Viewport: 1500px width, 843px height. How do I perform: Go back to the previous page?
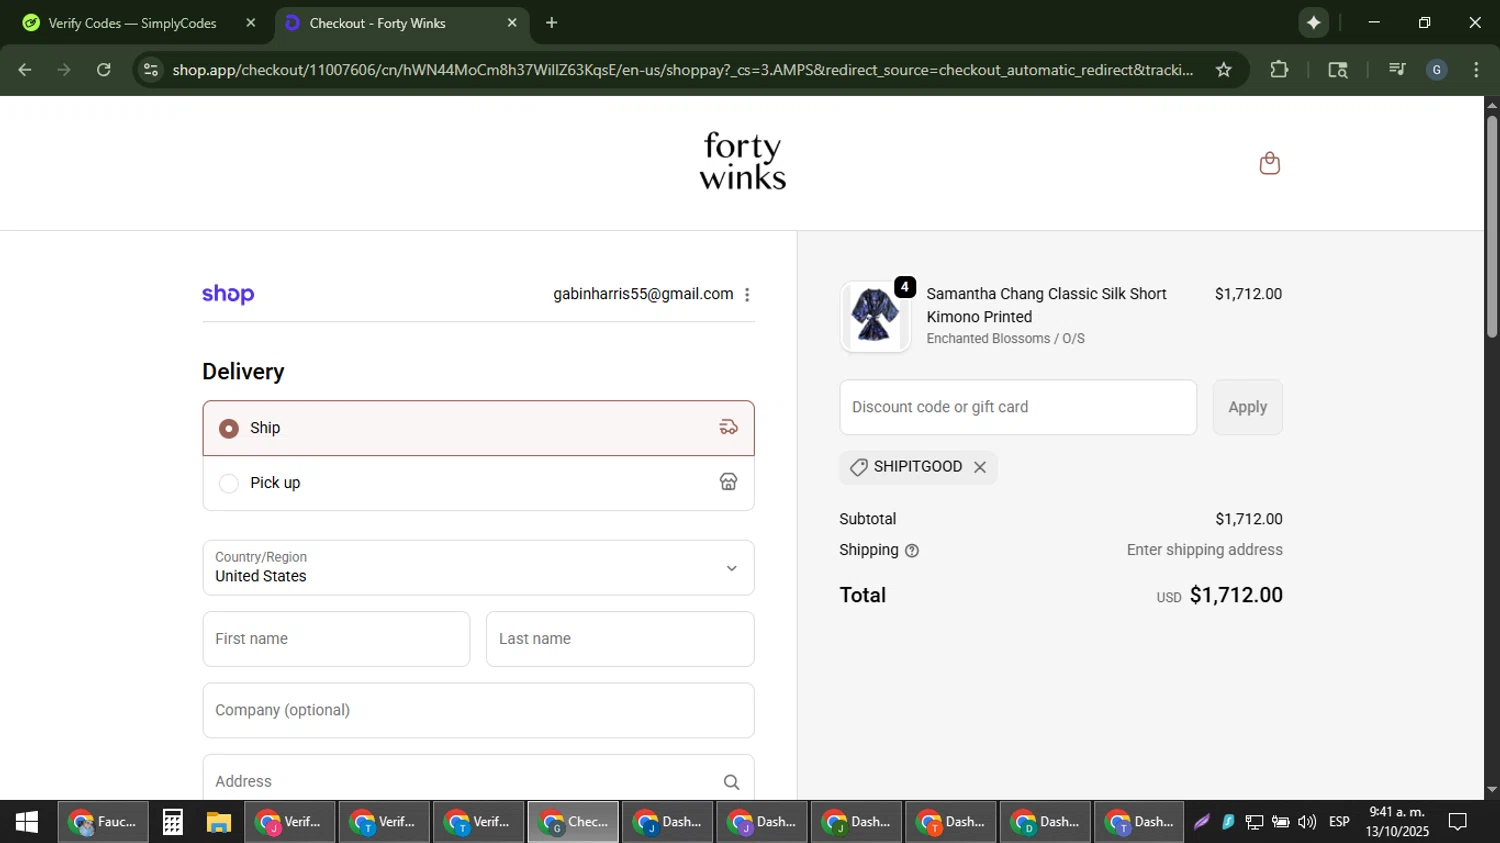24,69
